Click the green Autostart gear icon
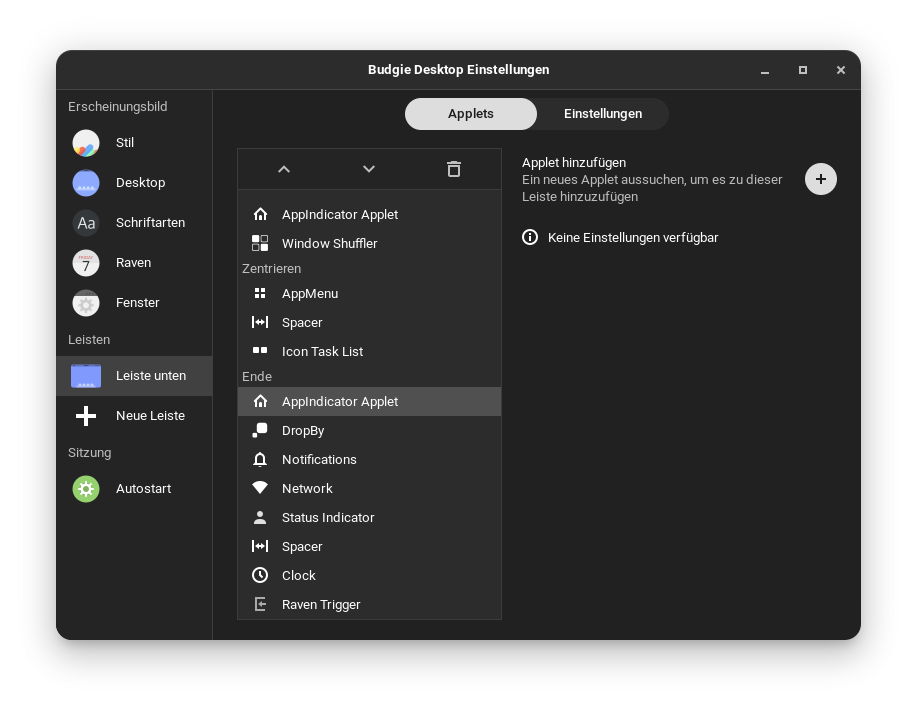 [86, 489]
